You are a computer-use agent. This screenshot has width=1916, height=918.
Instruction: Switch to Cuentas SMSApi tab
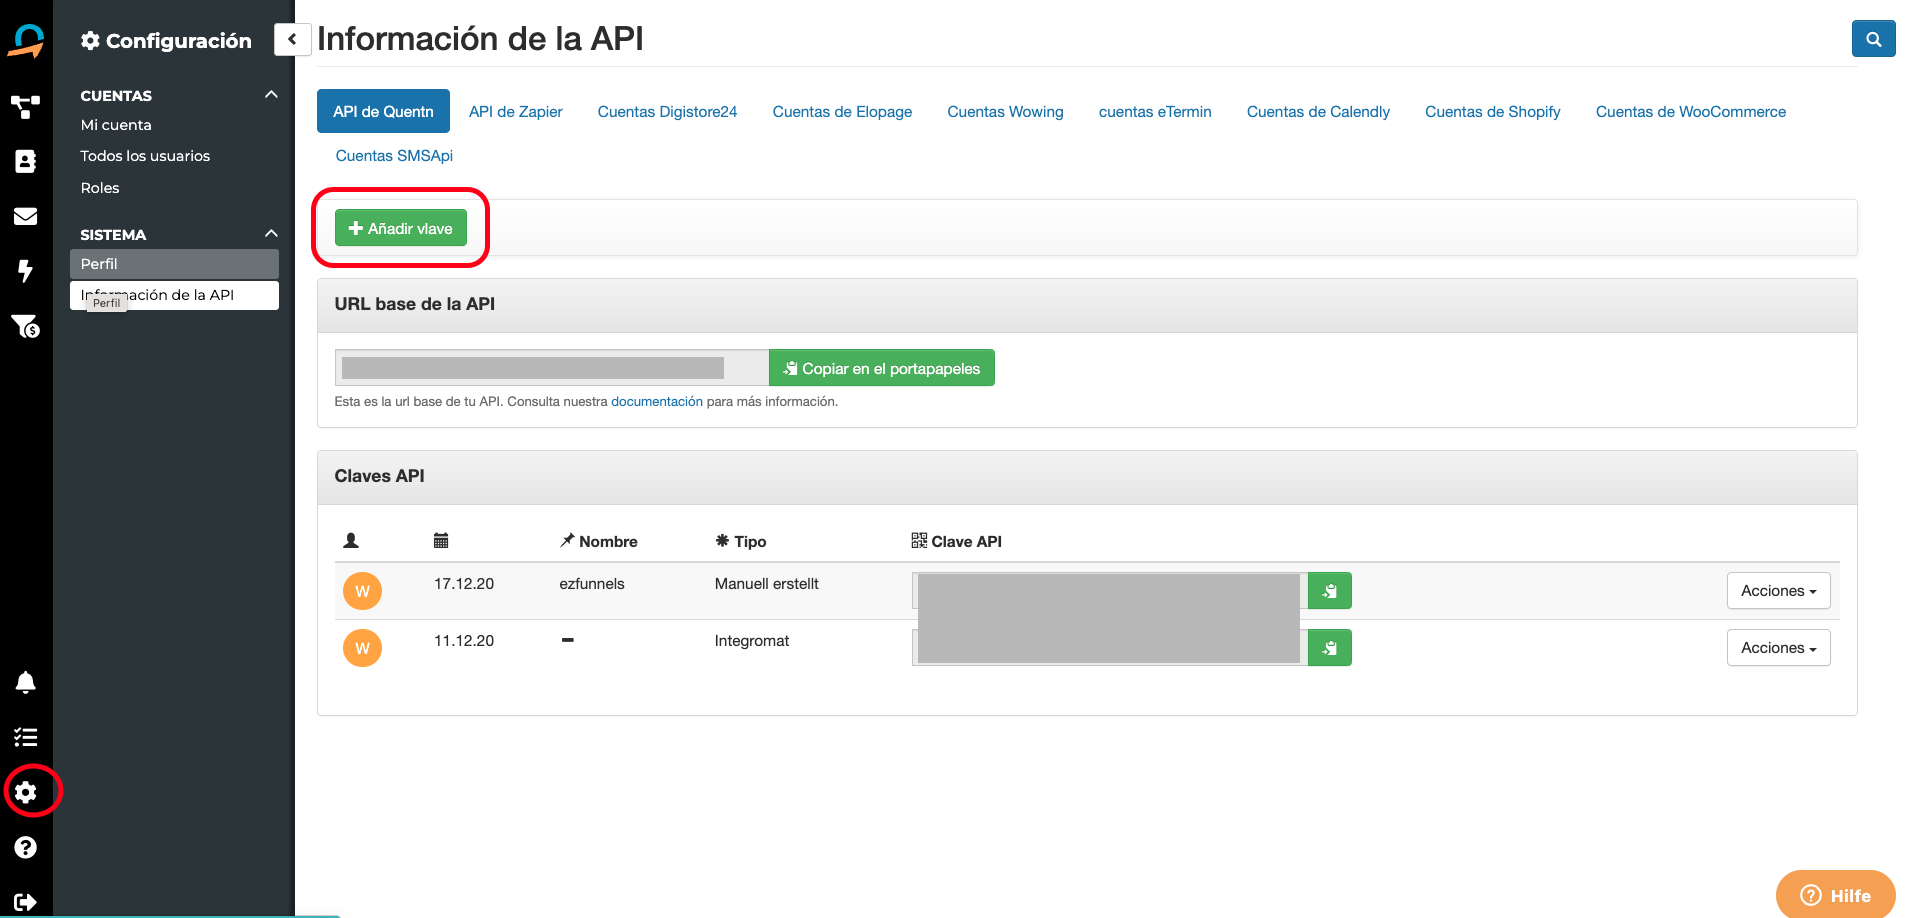click(x=394, y=155)
